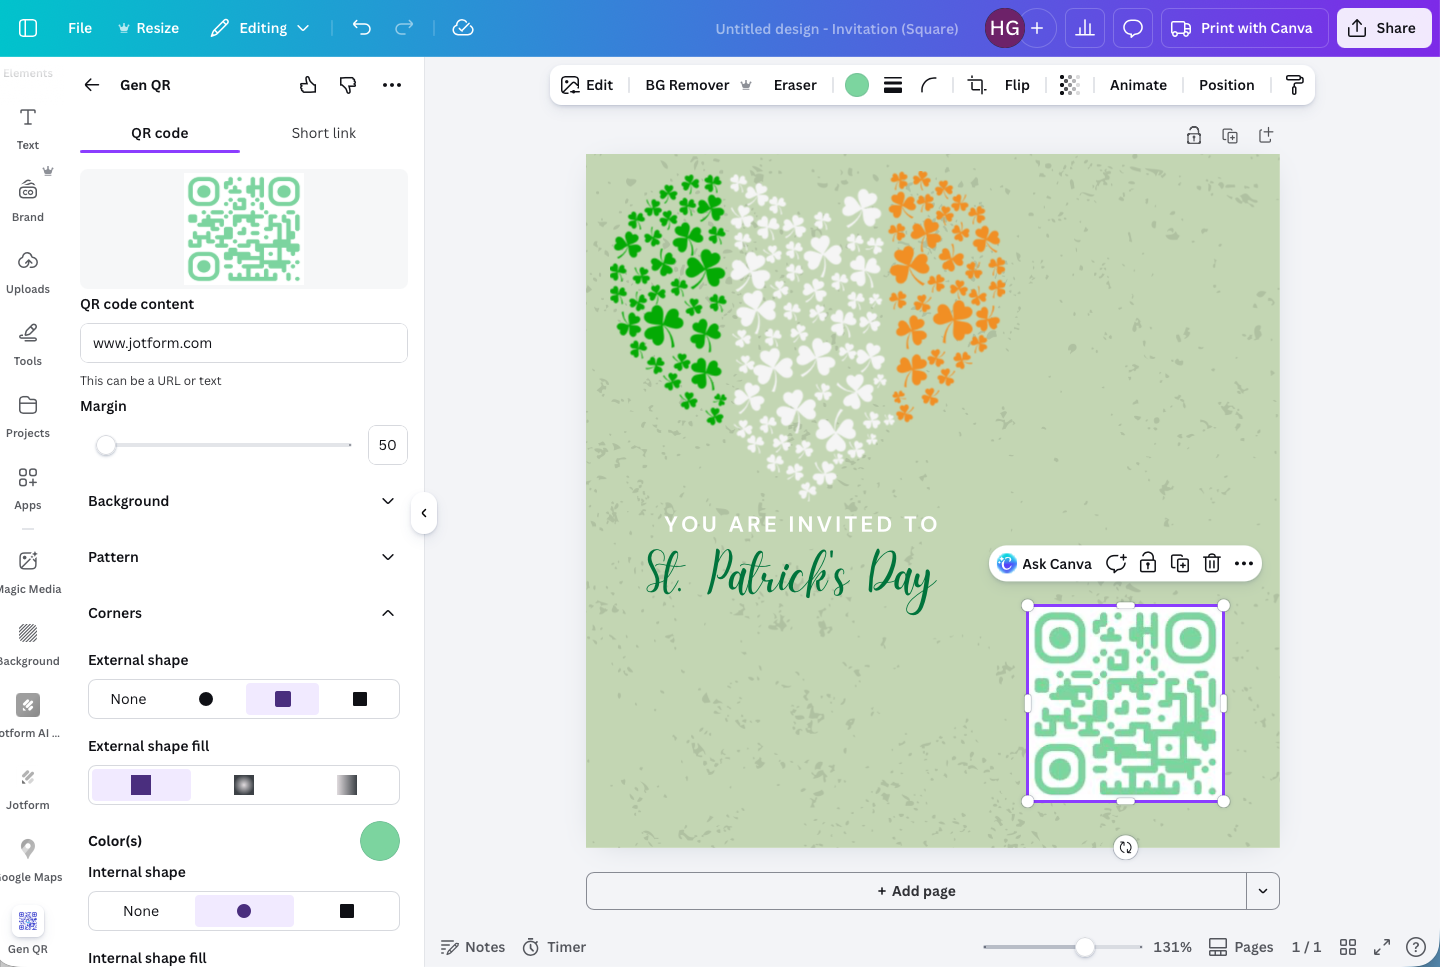Expand the Background section

(243, 501)
